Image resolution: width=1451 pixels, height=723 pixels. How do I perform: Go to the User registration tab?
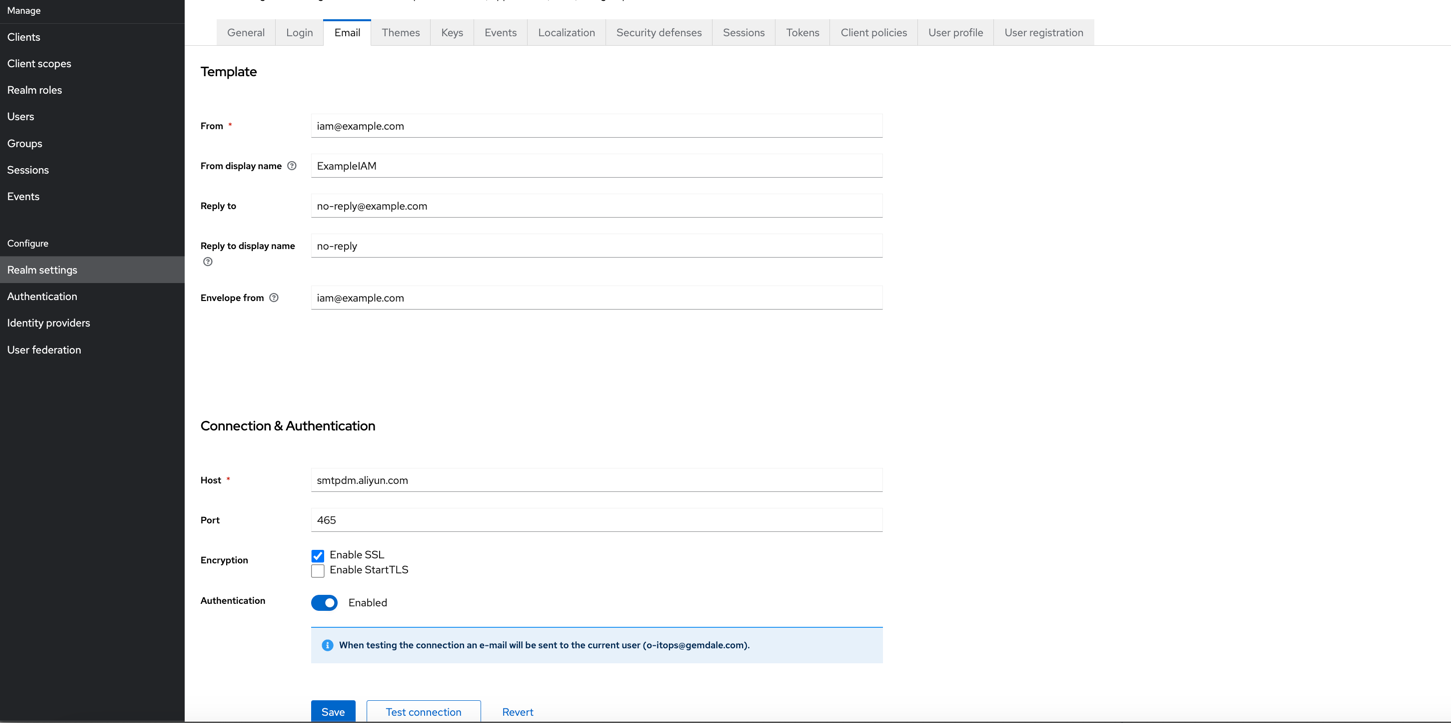1043,33
